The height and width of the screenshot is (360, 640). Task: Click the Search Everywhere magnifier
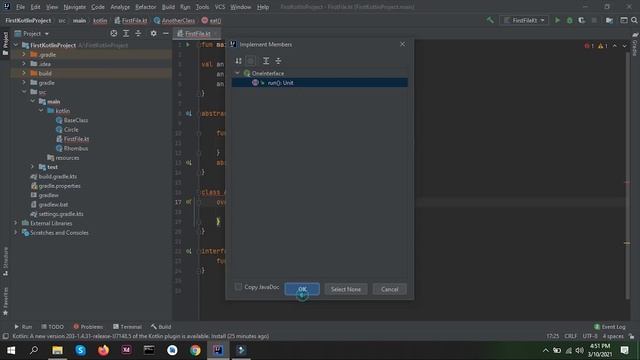634,20
